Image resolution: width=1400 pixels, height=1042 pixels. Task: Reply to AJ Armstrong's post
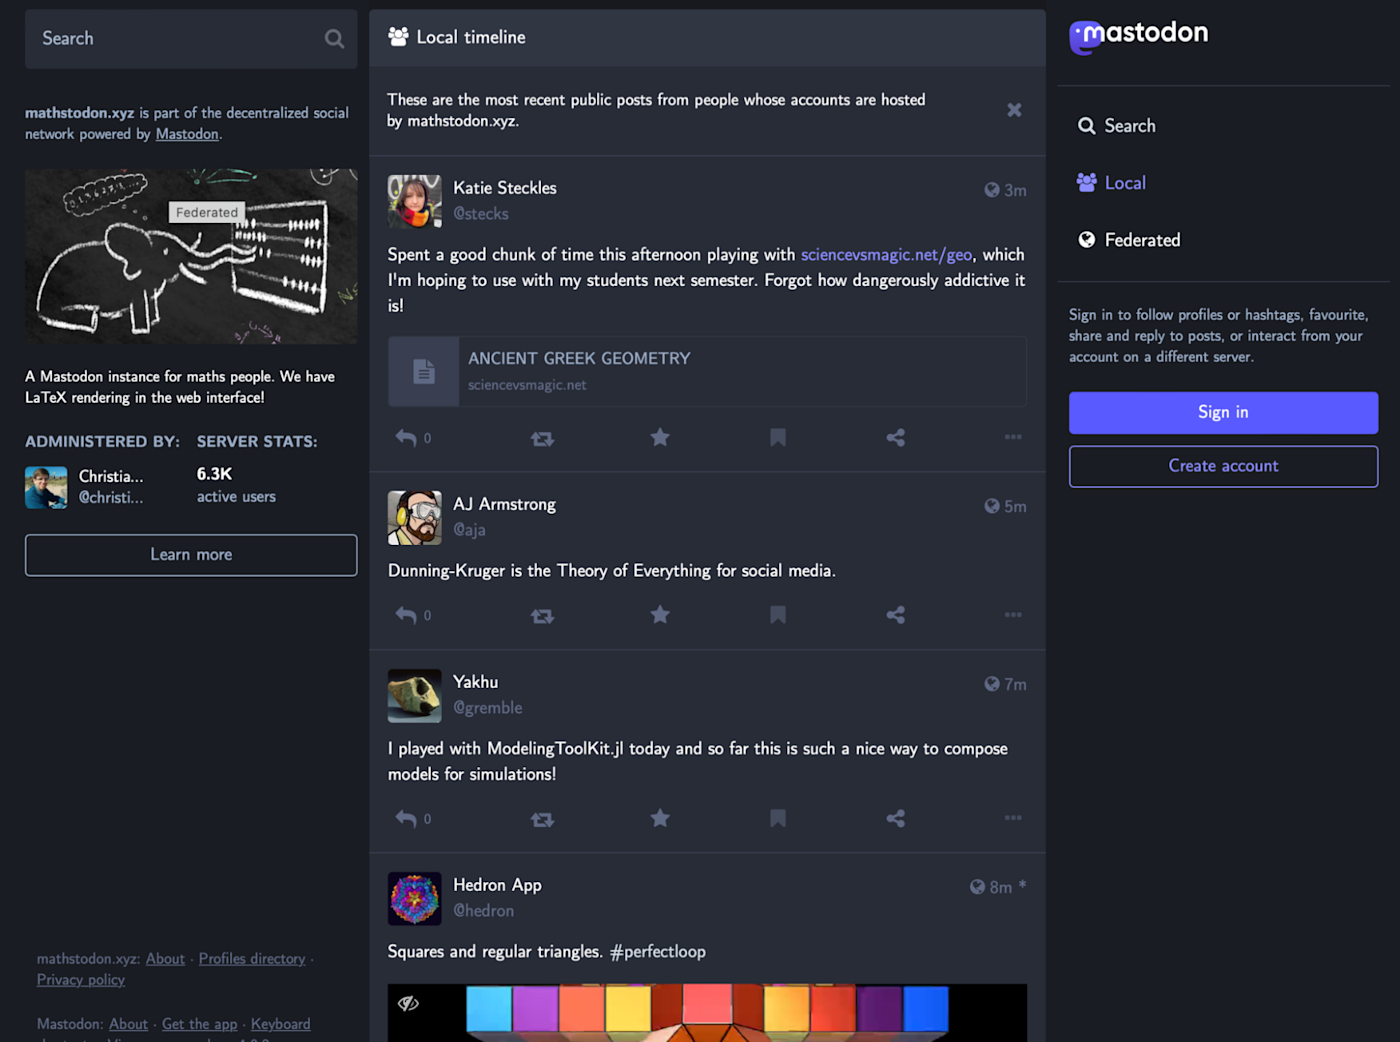[406, 615]
